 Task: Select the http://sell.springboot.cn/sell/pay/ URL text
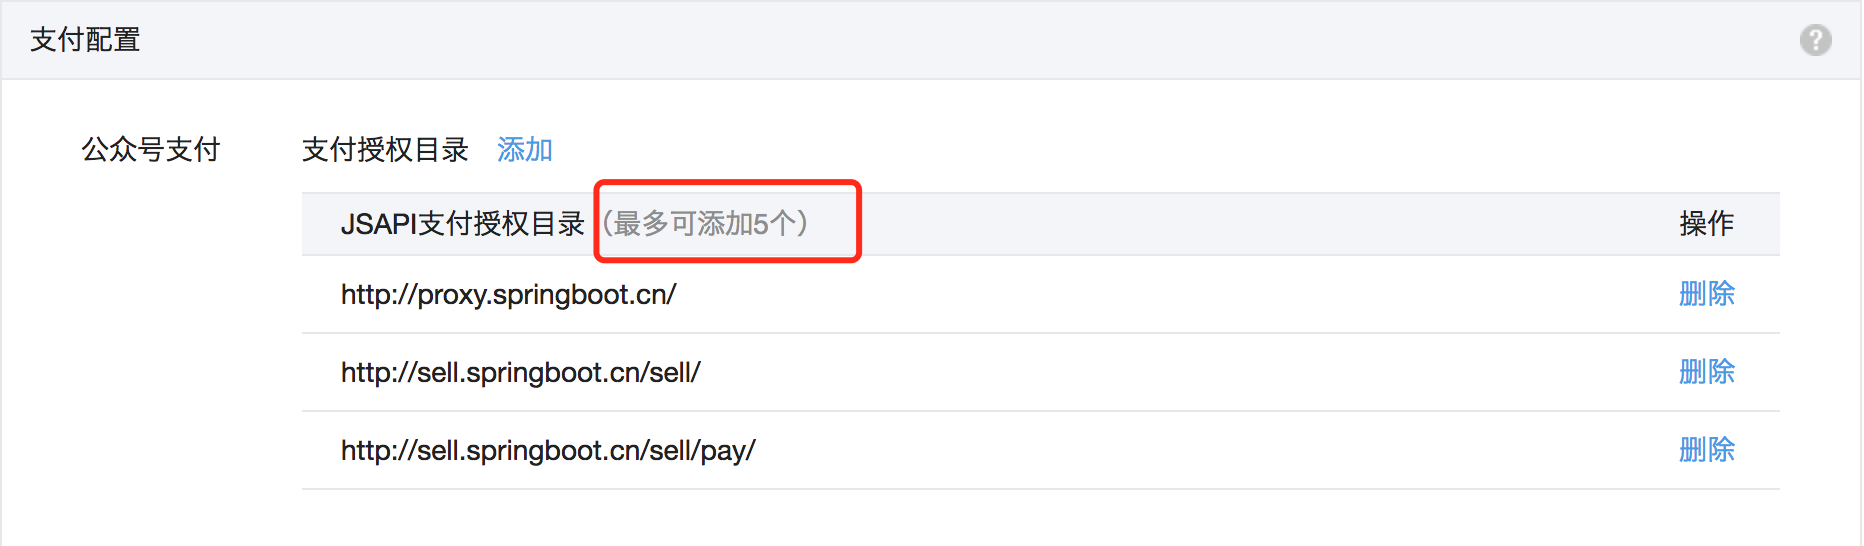(x=548, y=451)
